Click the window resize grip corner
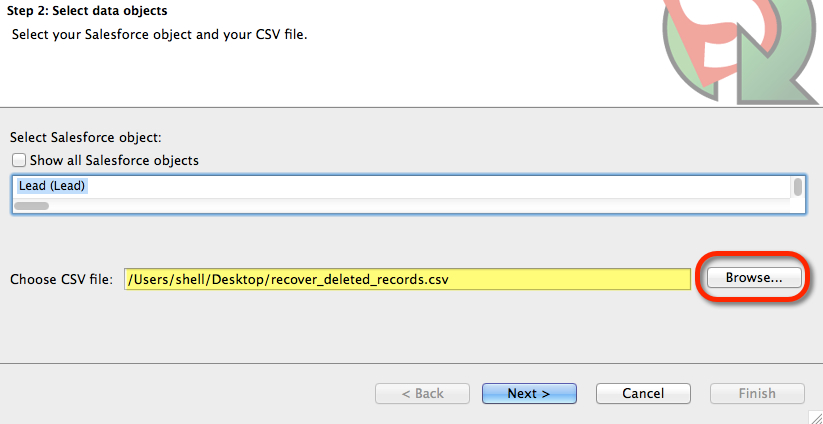Viewport: 823px width, 424px height. coord(815,417)
